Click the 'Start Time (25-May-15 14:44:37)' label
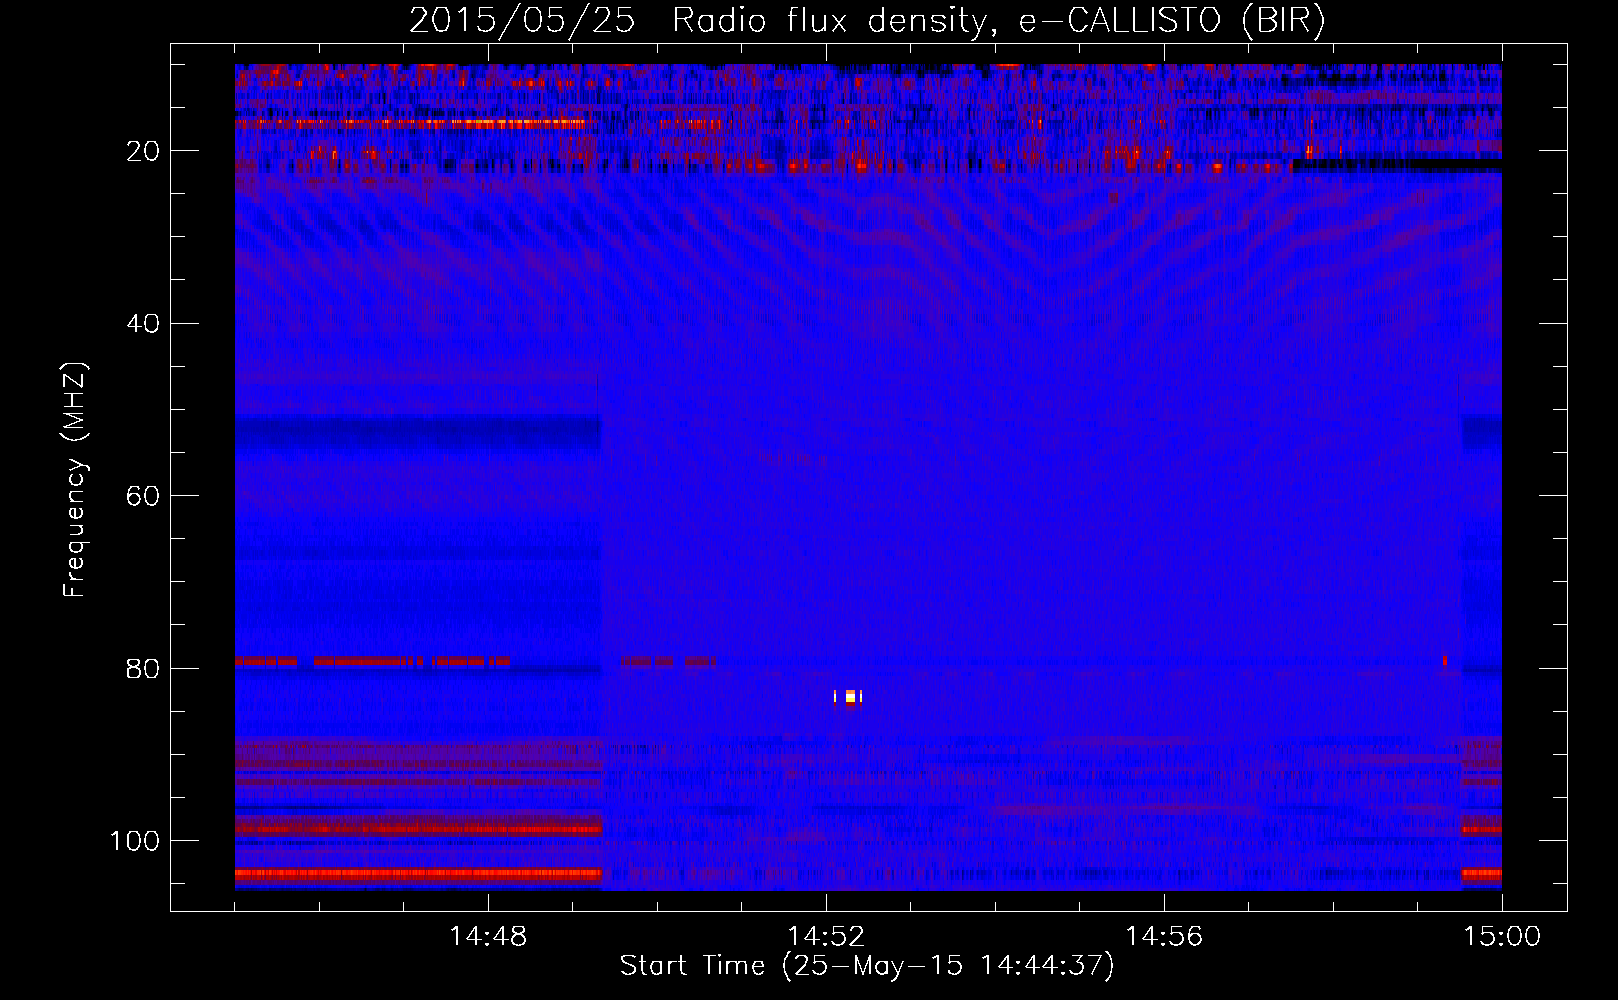 [867, 966]
